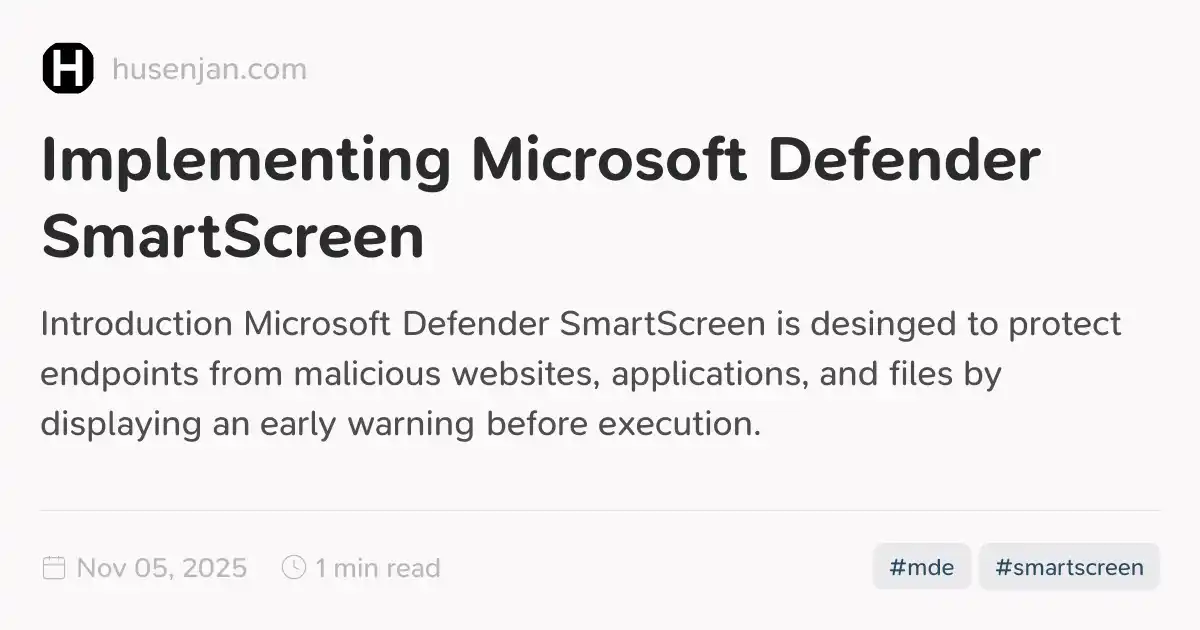Select the #mde tag
This screenshot has height=630, width=1200.
(922, 567)
